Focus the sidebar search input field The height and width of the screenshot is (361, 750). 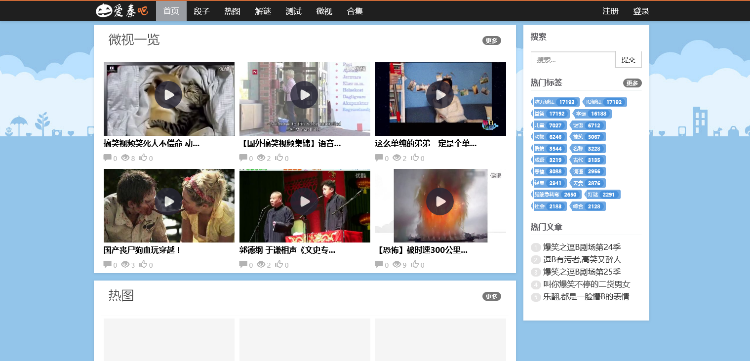point(573,60)
